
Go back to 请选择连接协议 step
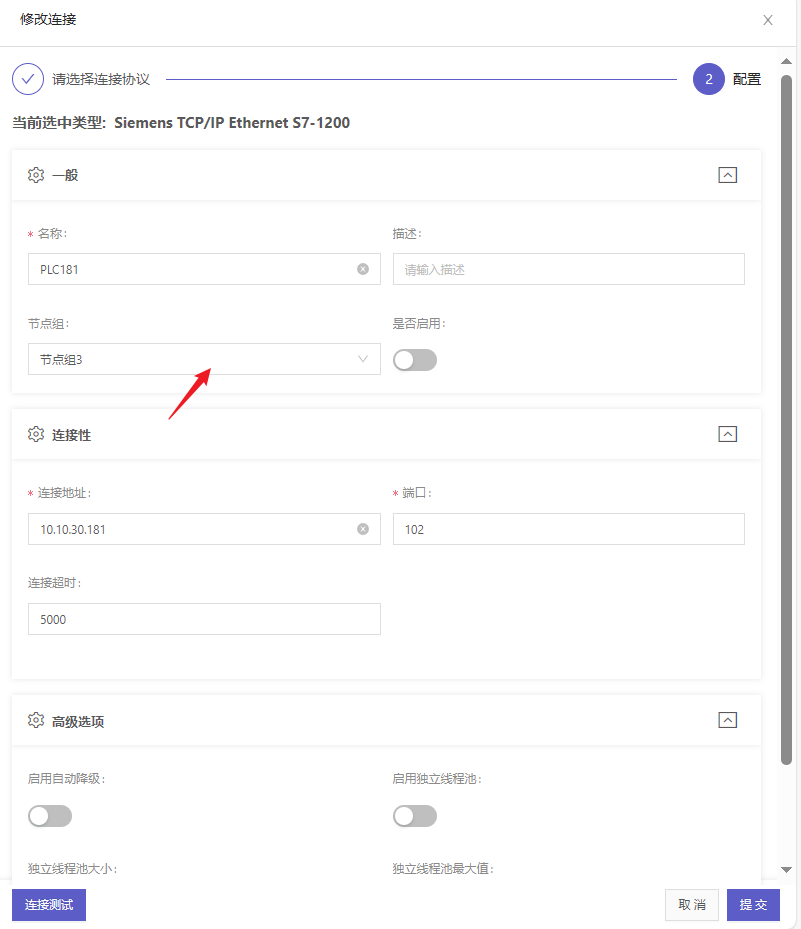101,79
